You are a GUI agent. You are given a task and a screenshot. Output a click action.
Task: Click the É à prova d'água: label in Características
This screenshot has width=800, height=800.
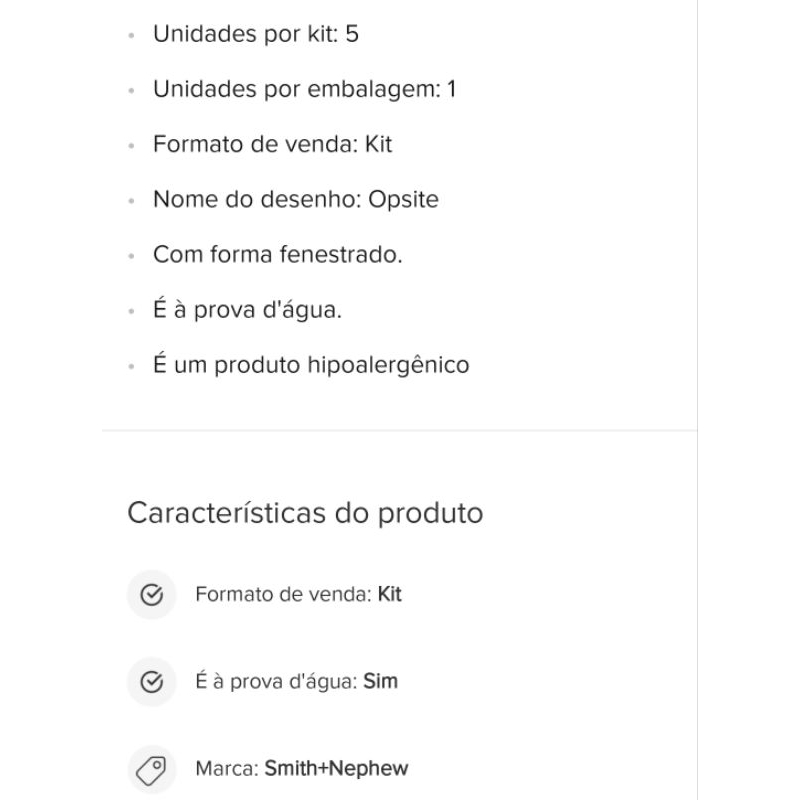pos(277,682)
